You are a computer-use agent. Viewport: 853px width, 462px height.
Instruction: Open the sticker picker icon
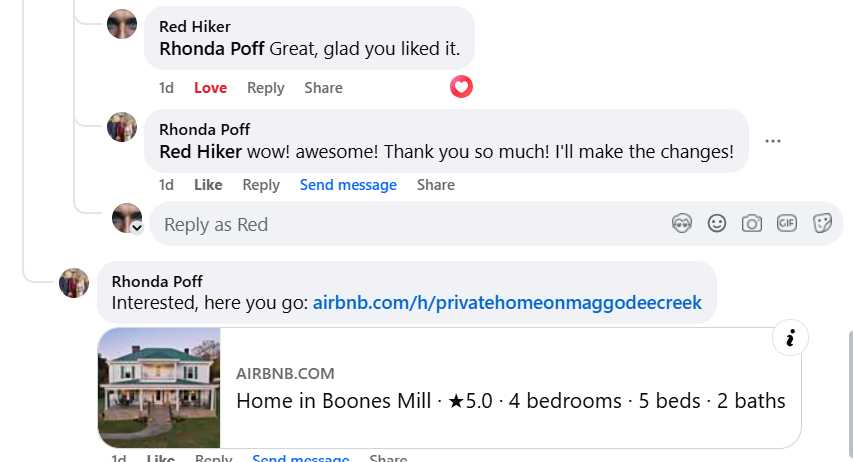(822, 224)
